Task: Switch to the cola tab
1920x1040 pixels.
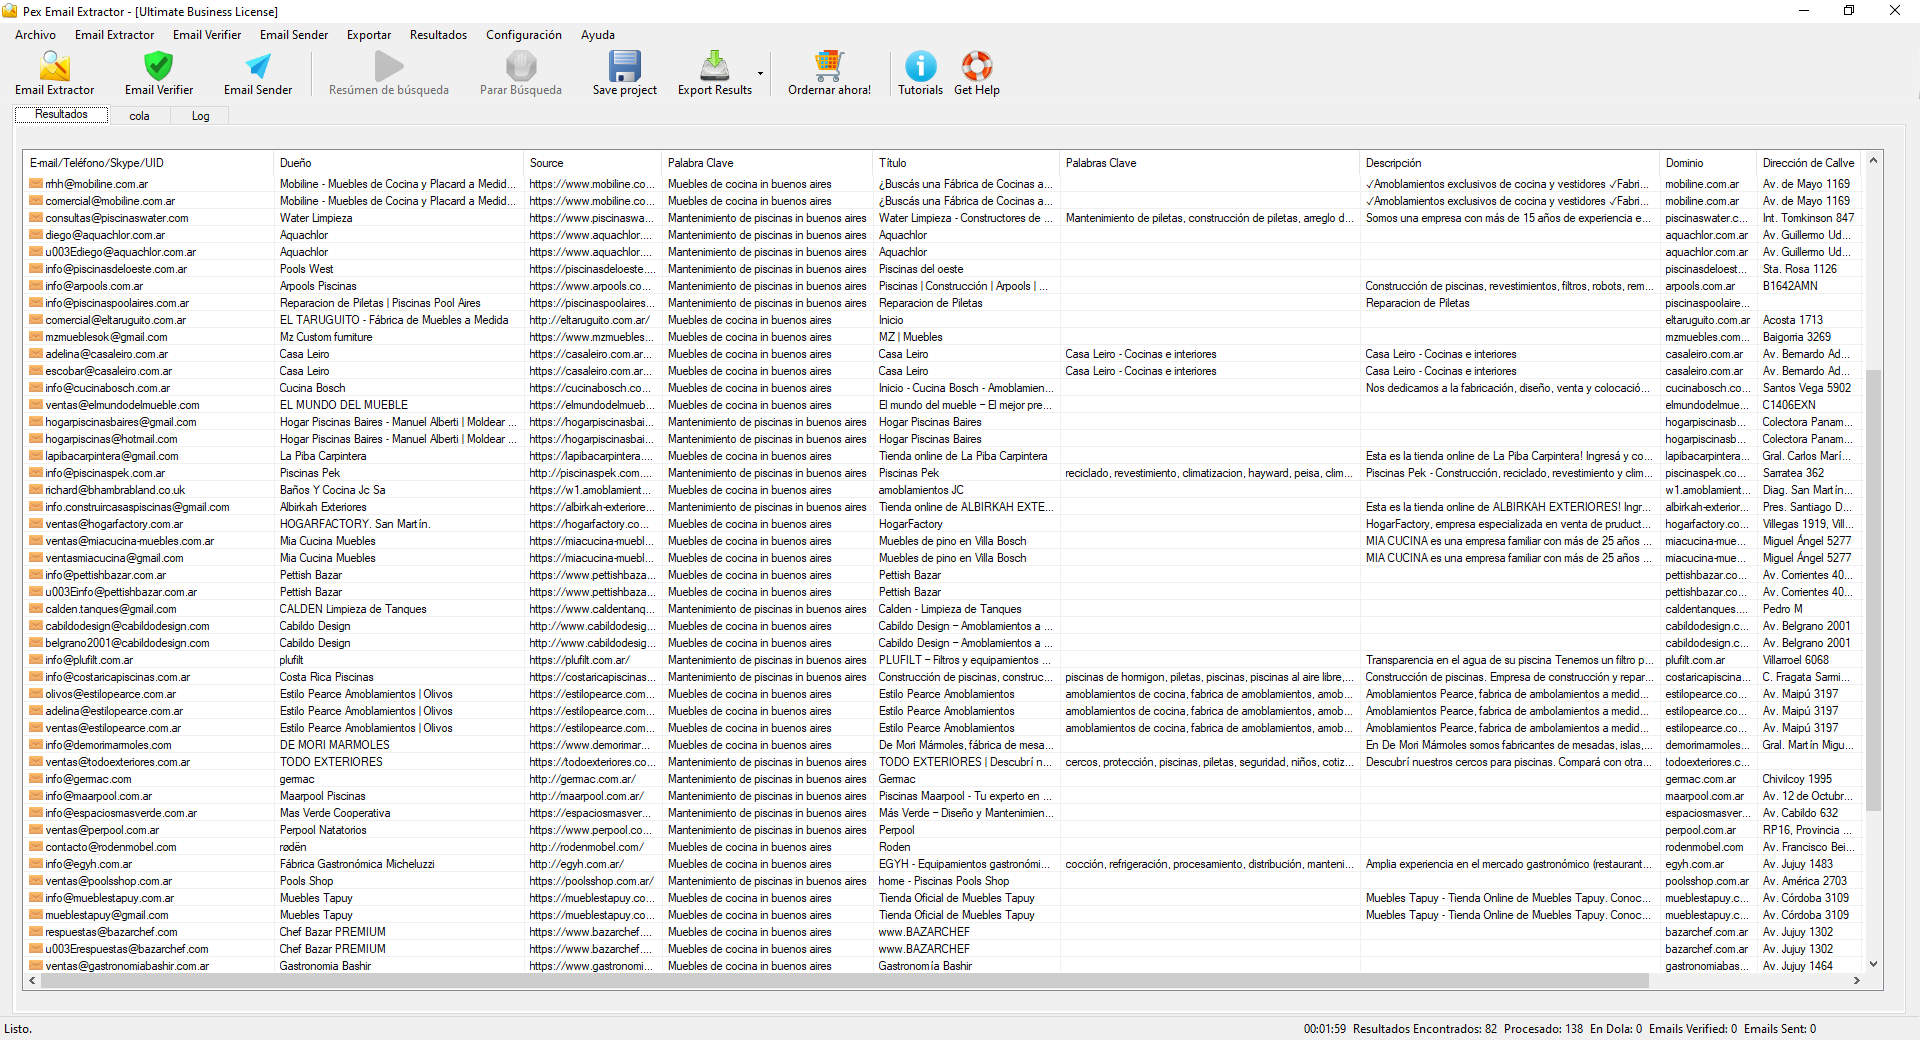Action: coord(139,116)
